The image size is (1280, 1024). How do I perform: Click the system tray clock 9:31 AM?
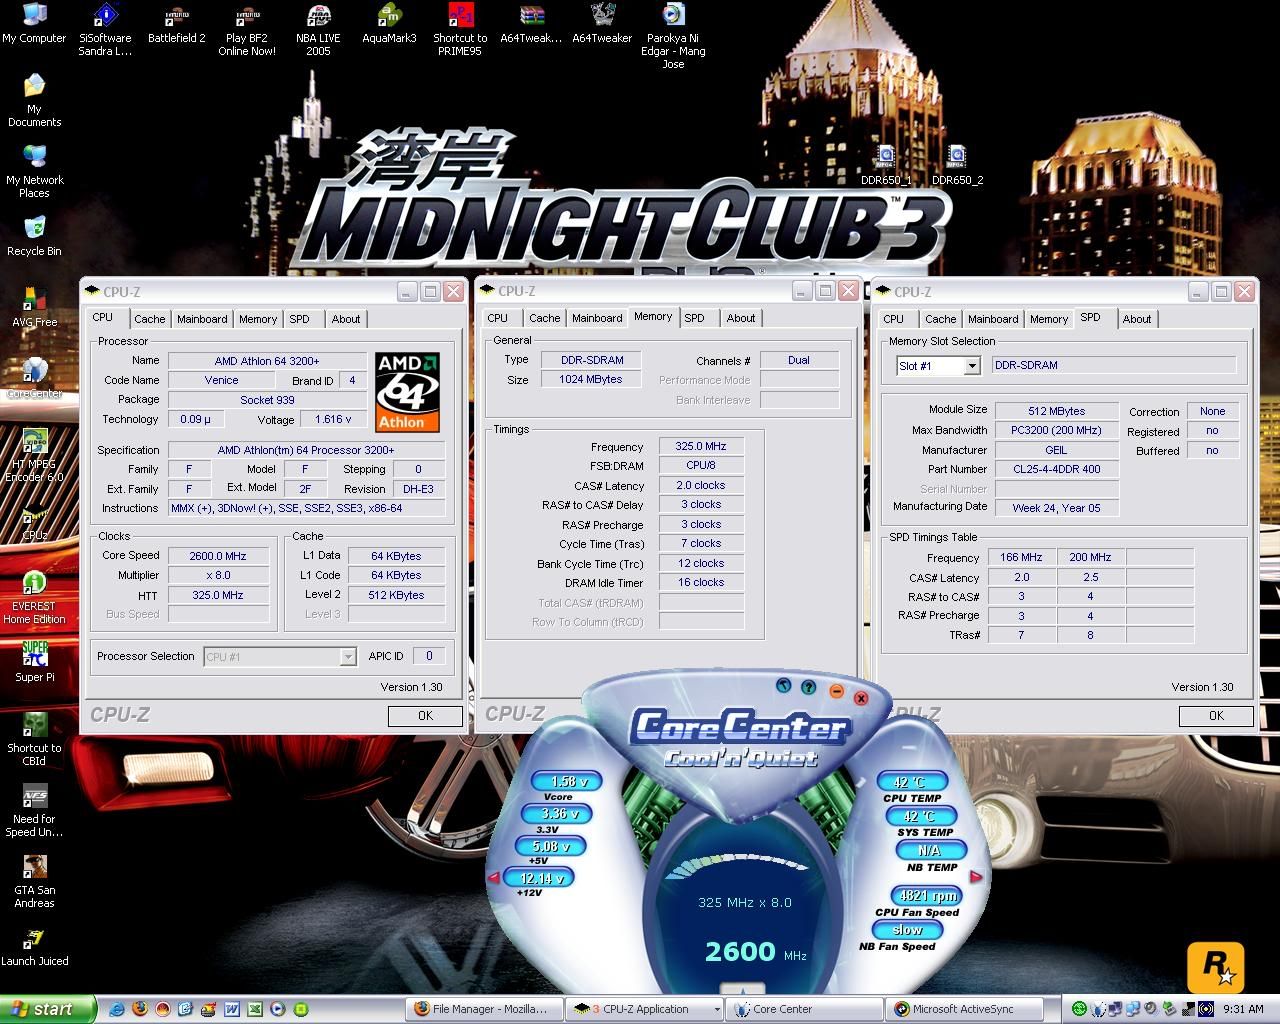[1243, 1010]
